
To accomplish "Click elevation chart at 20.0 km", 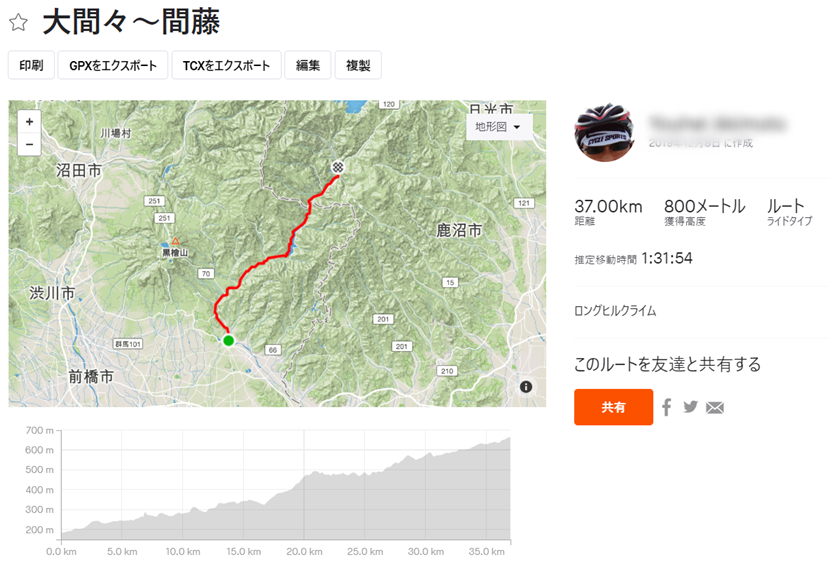I will (x=304, y=485).
